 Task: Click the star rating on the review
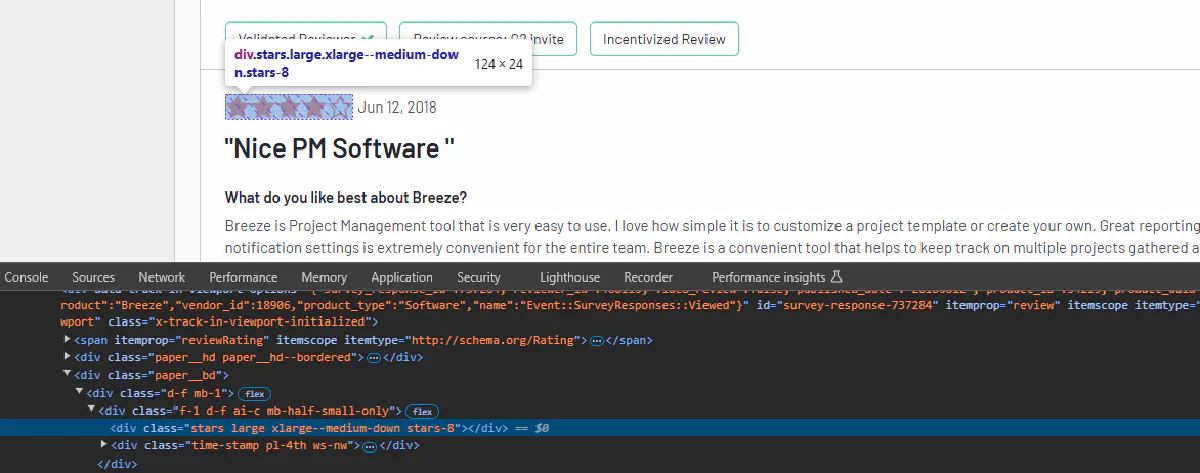[x=289, y=107]
